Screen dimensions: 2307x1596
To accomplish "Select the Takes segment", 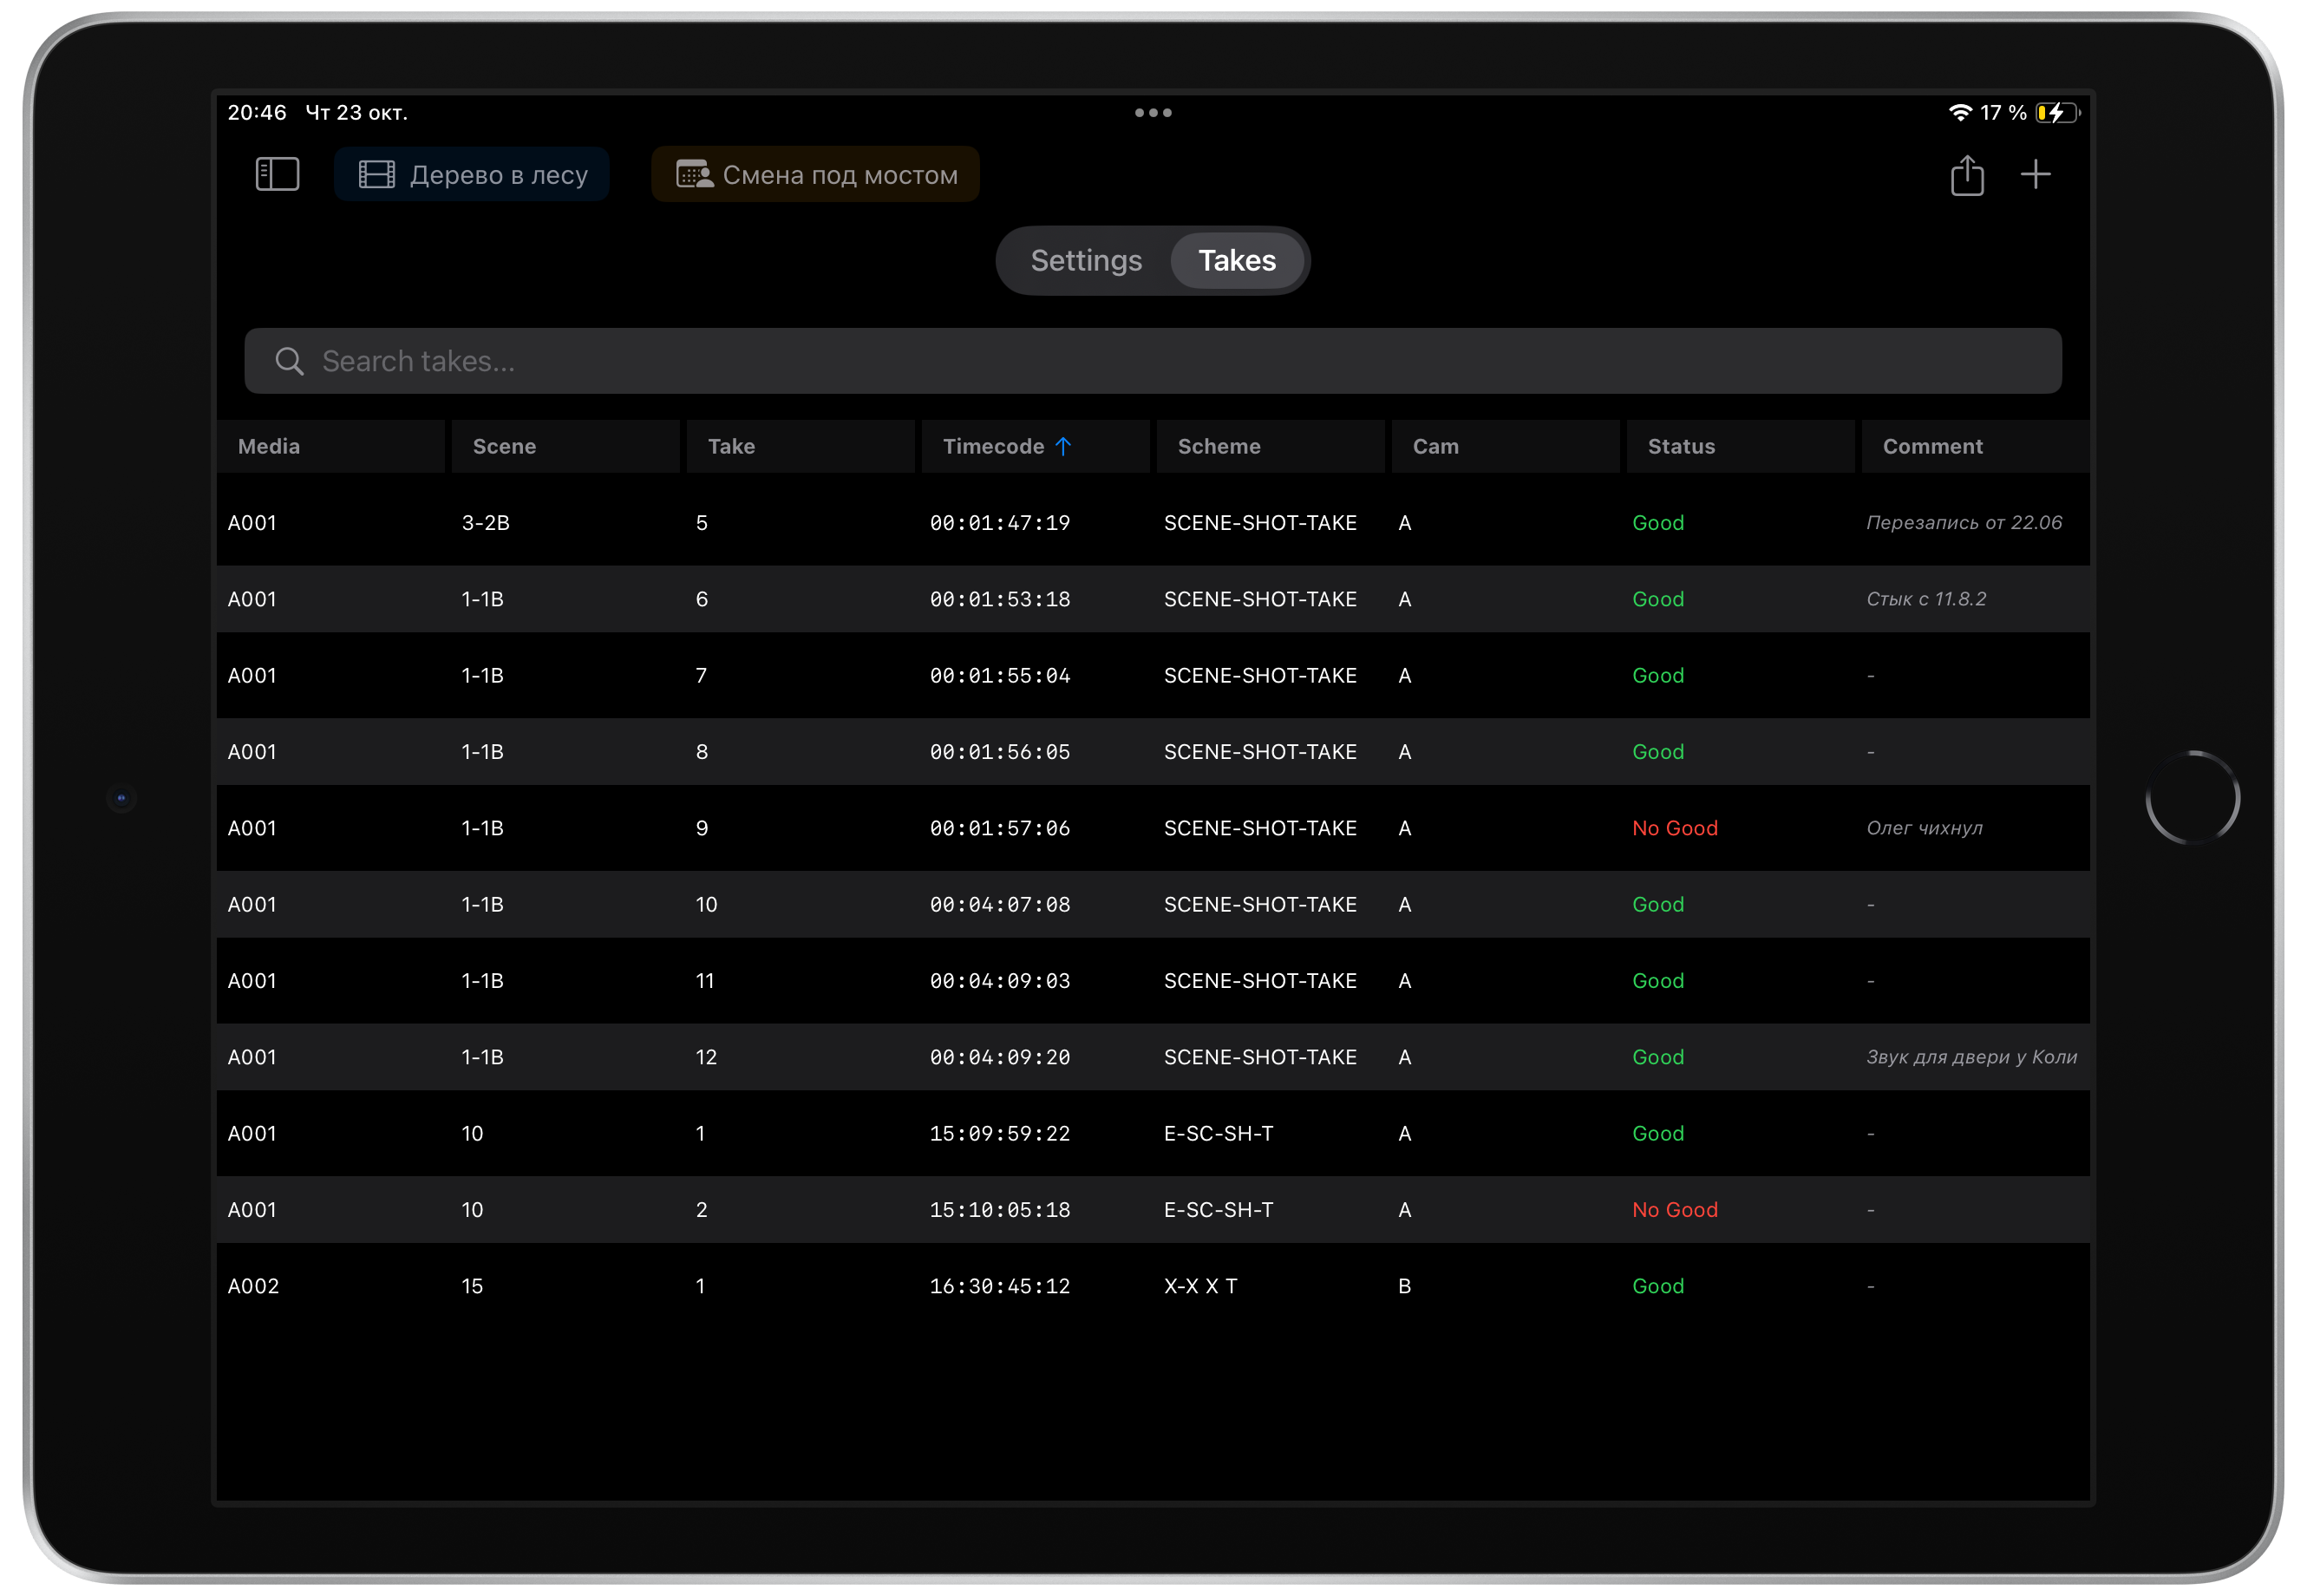I will pyautogui.click(x=1237, y=261).
